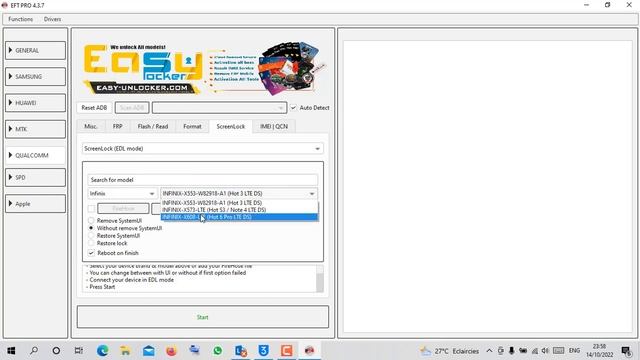This screenshot has height=360, width=640.
Task: Open Task View from the taskbar
Action: tap(79, 351)
